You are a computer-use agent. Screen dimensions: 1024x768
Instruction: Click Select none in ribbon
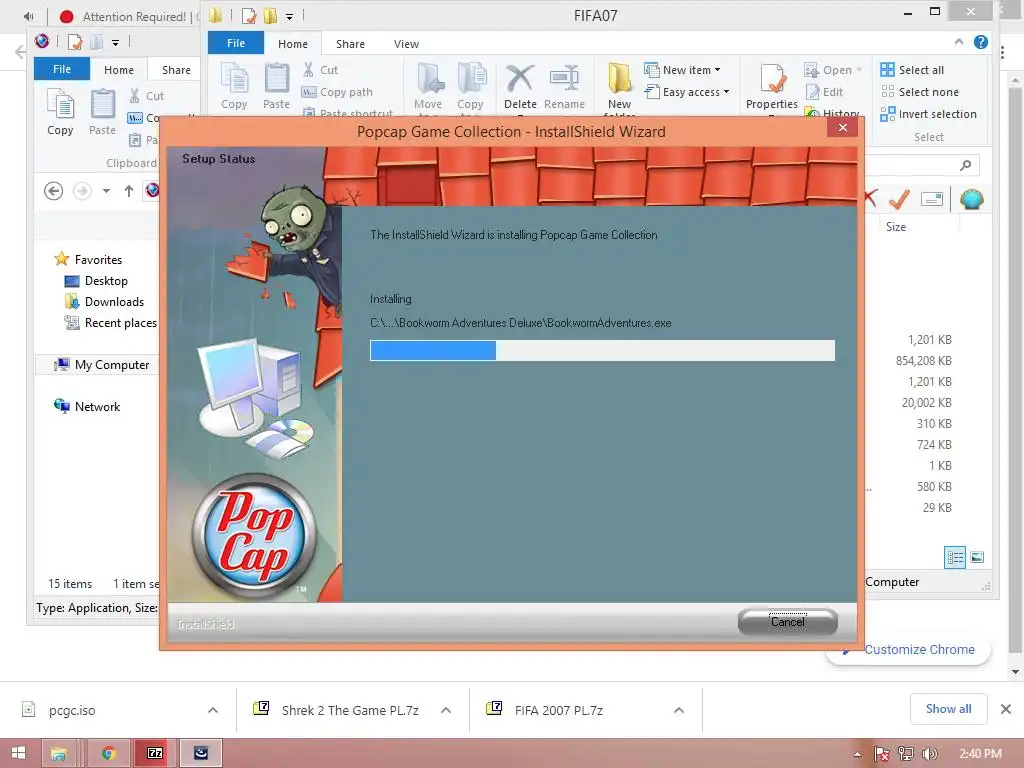click(x=920, y=92)
